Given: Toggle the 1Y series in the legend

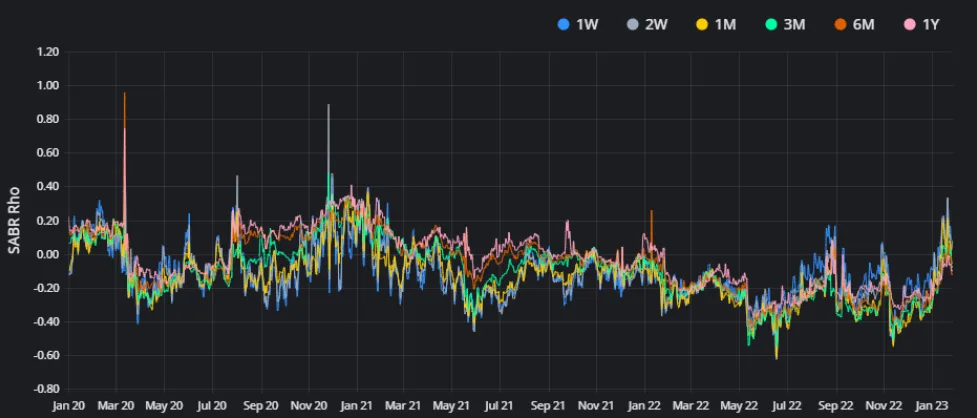Looking at the screenshot, I should click(x=922, y=25).
